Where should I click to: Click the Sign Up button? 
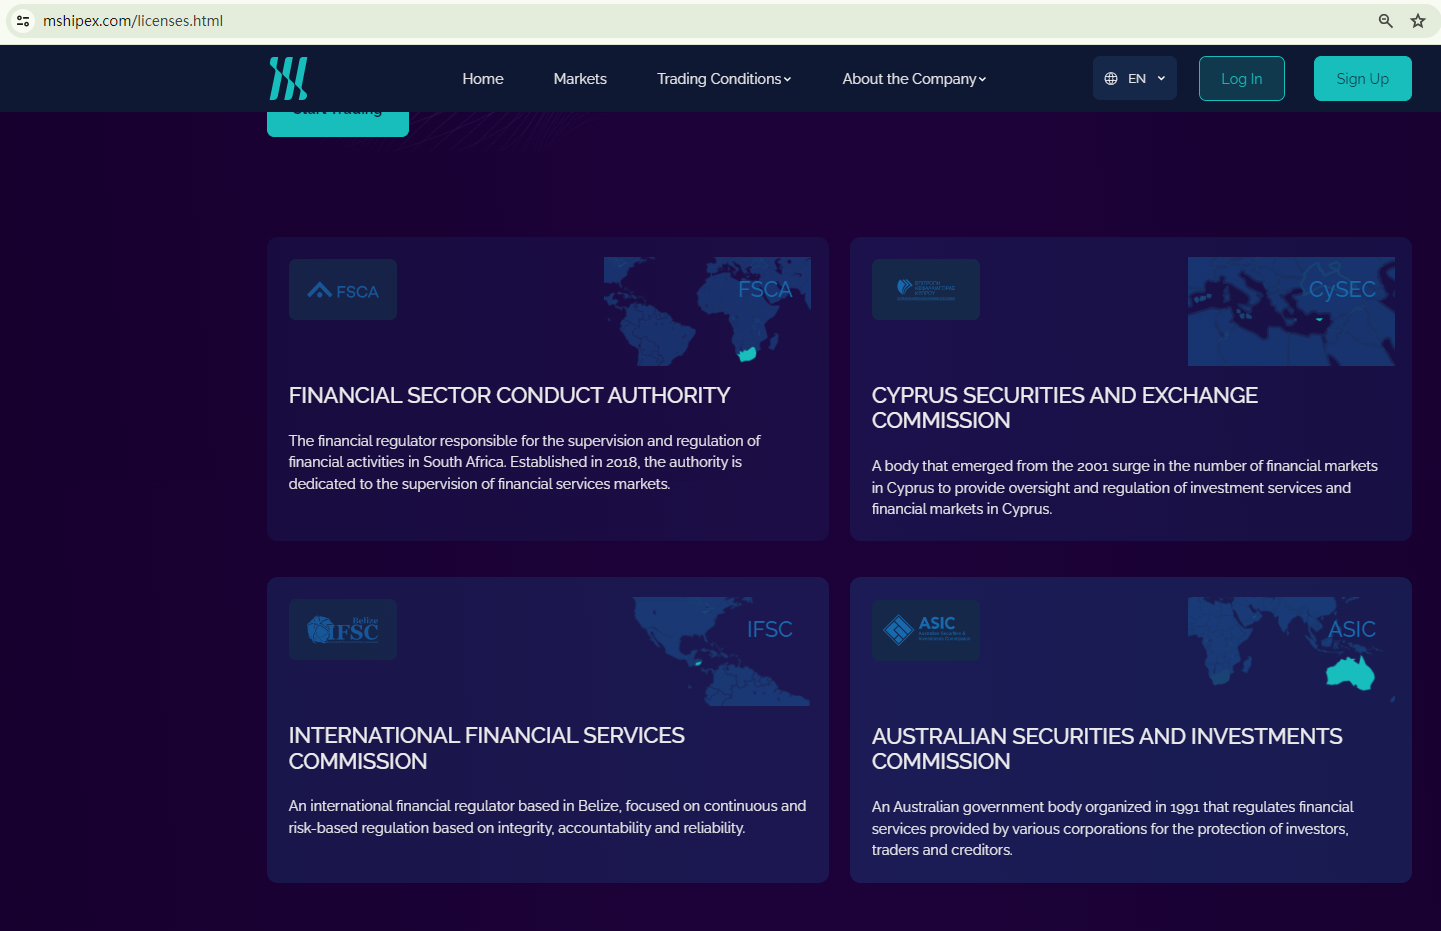click(1363, 79)
